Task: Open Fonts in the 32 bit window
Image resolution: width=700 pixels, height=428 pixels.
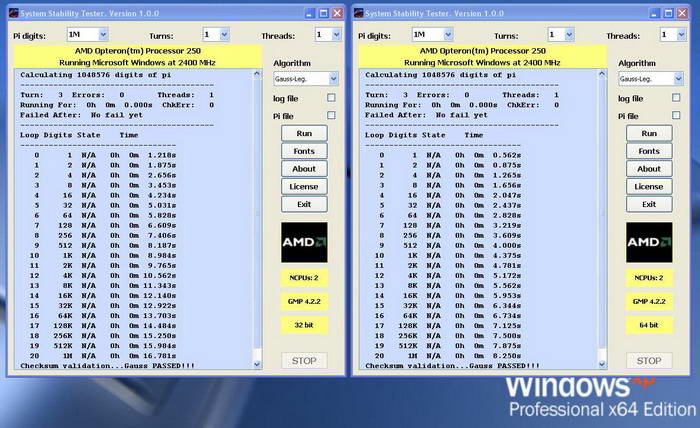Action: click(304, 151)
